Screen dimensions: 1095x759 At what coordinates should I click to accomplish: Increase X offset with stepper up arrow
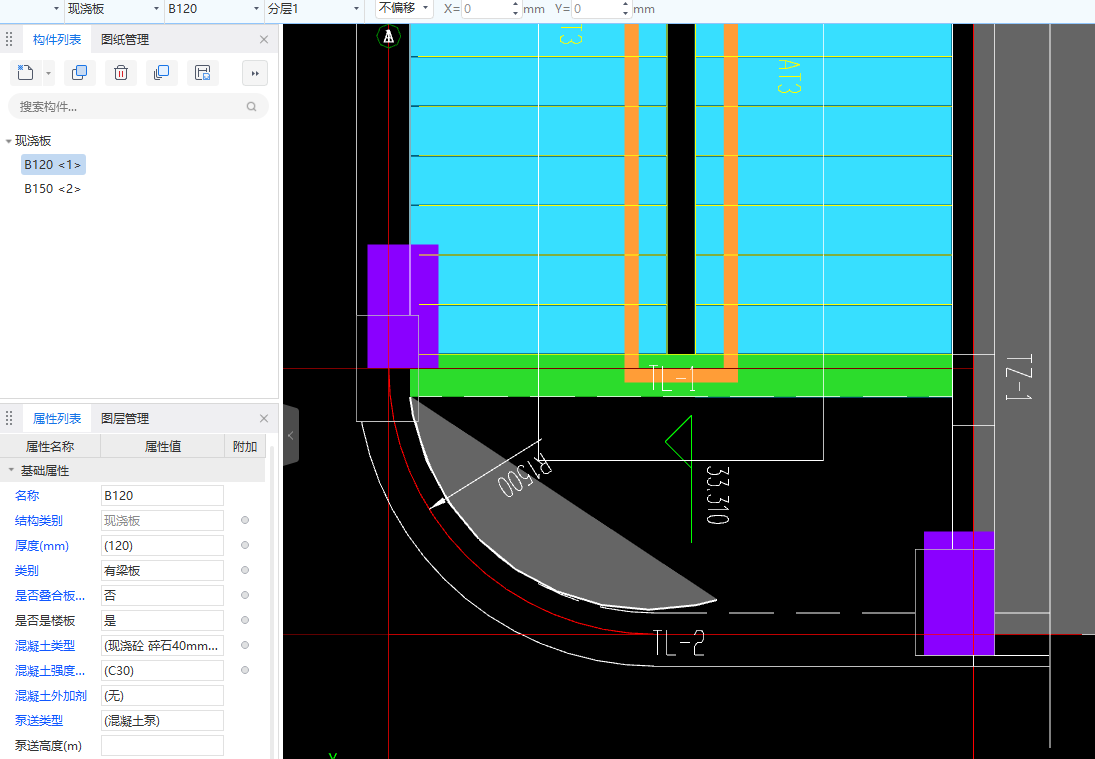[x=516, y=5]
